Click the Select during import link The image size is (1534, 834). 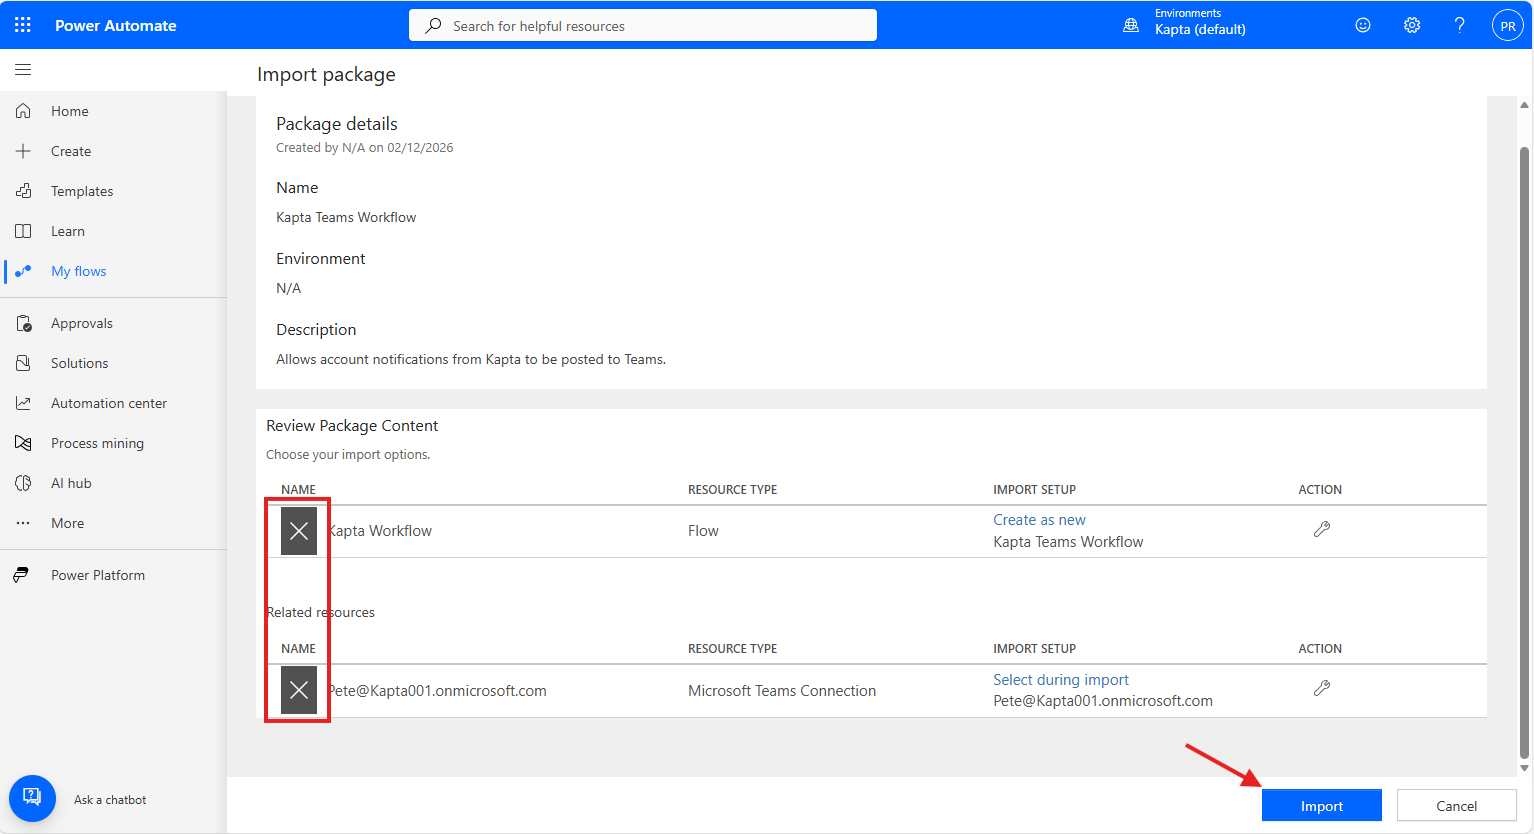click(1060, 680)
